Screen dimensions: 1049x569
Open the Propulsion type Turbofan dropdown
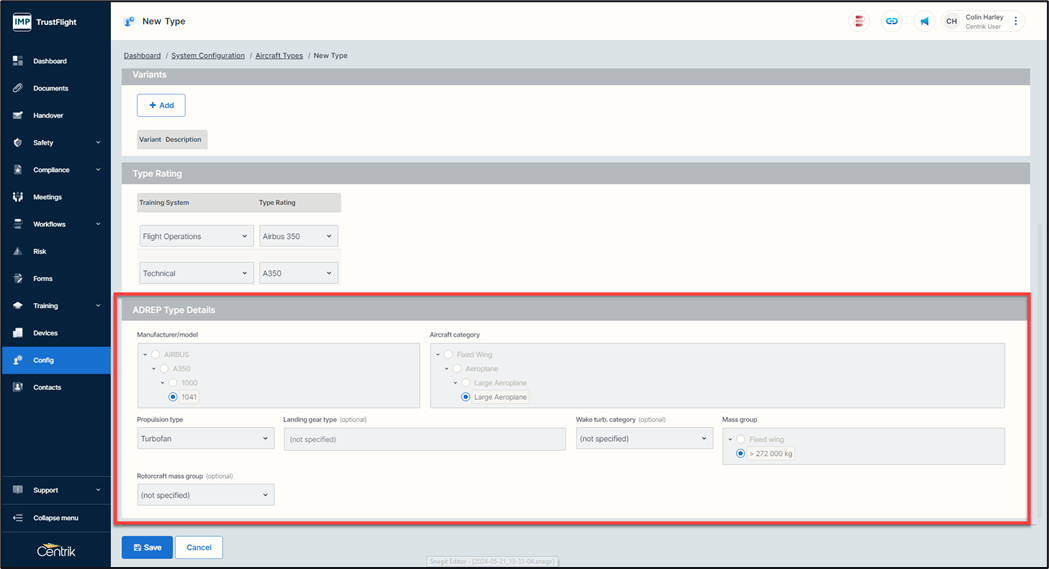205,438
